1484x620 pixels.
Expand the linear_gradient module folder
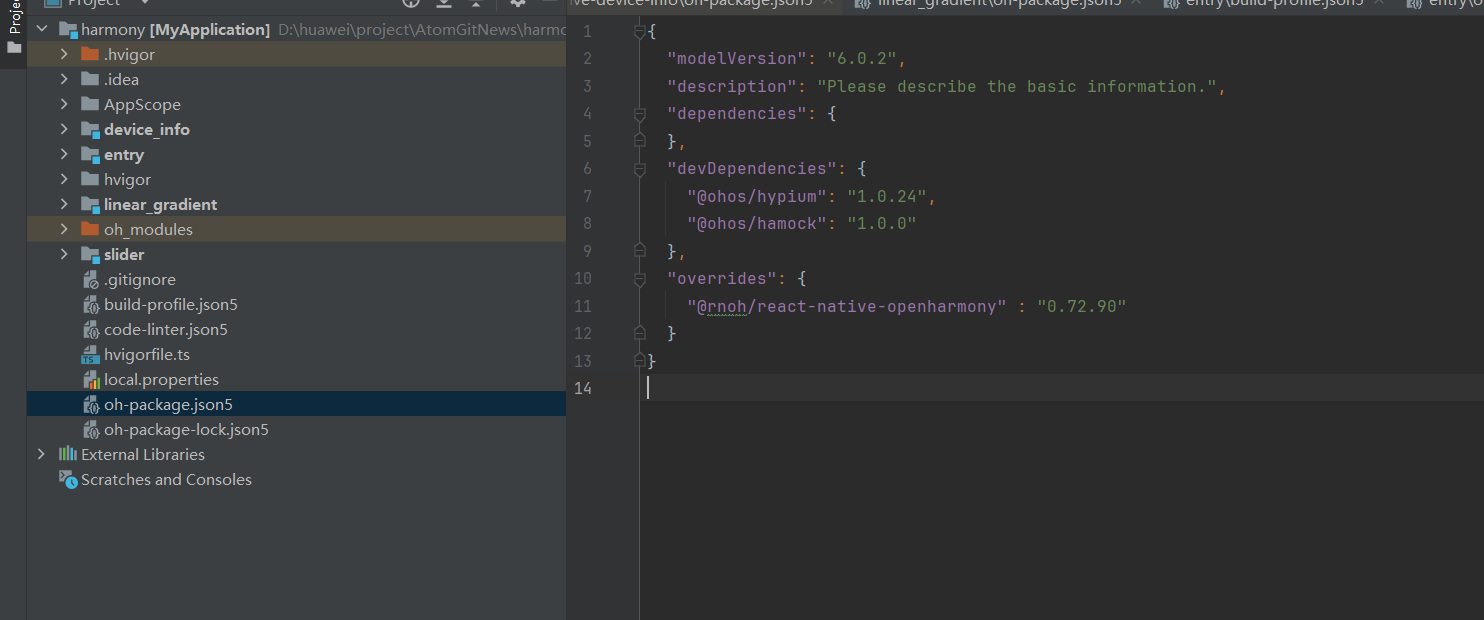pos(64,204)
